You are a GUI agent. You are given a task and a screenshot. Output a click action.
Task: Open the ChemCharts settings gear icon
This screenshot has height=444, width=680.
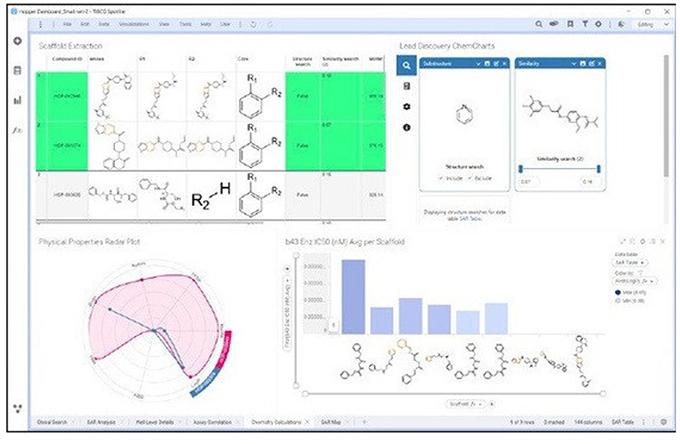pyautogui.click(x=407, y=106)
